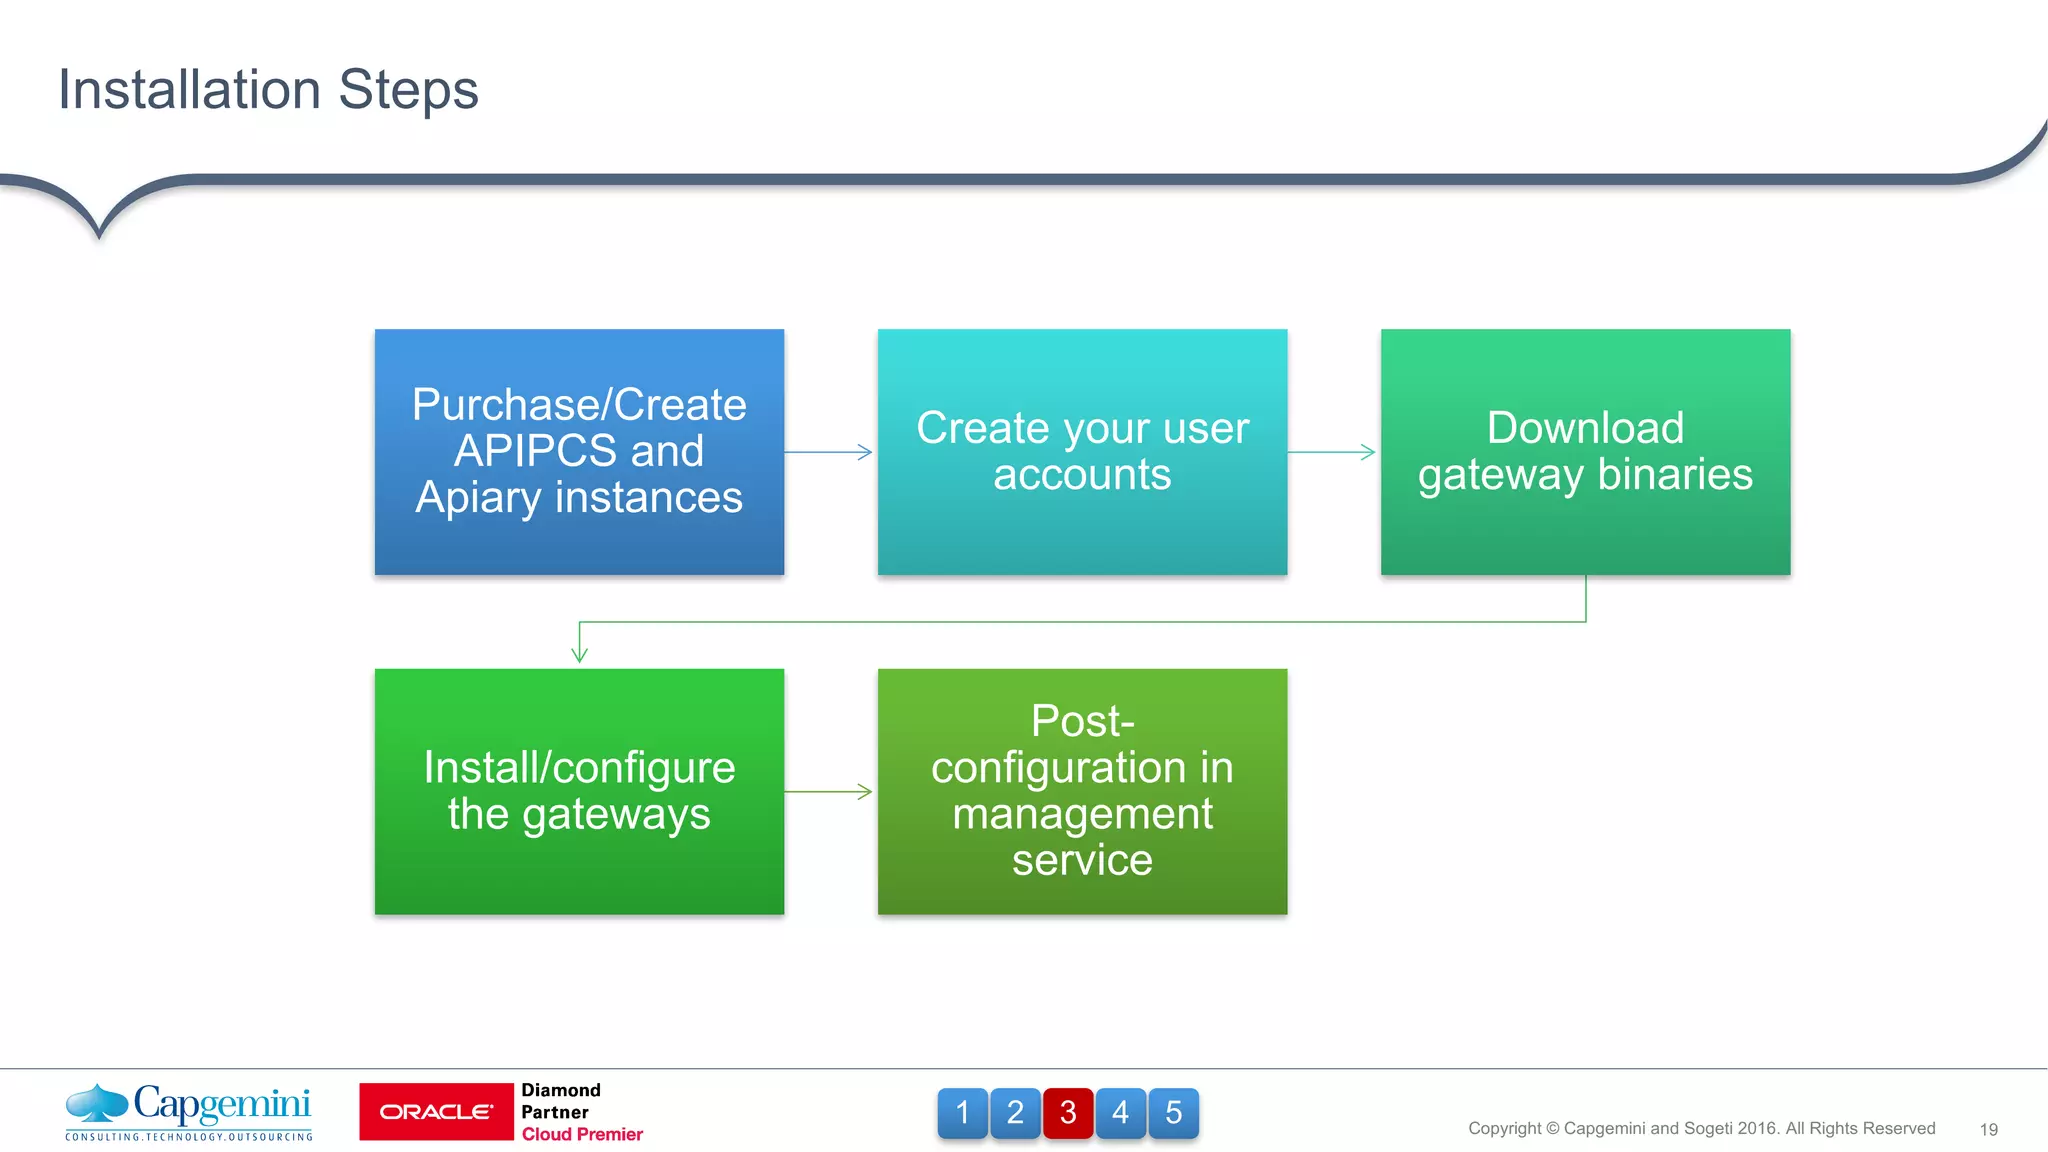Click the red Oracle logo badge
2048x1152 pixels.
tap(436, 1112)
